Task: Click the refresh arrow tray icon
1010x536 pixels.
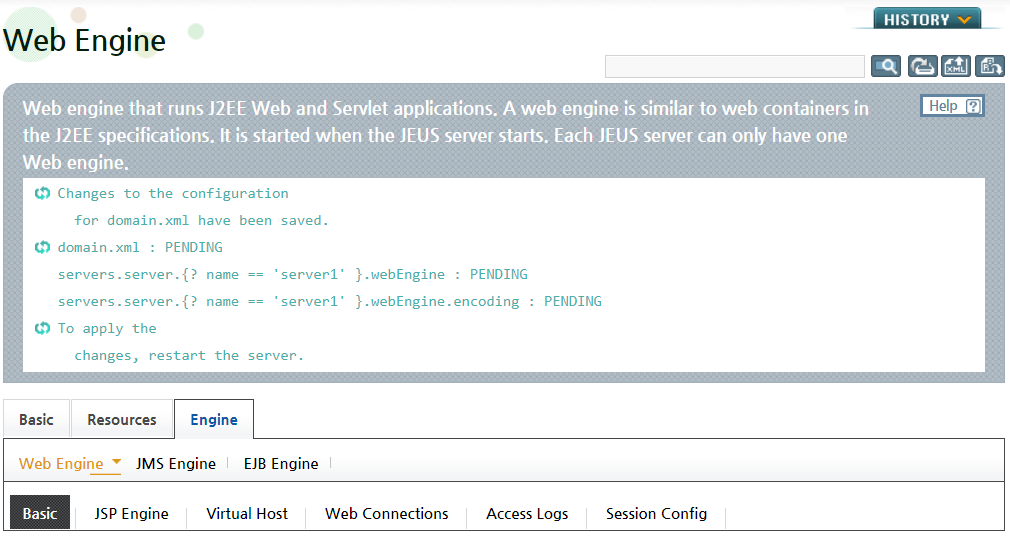Action: [922, 66]
